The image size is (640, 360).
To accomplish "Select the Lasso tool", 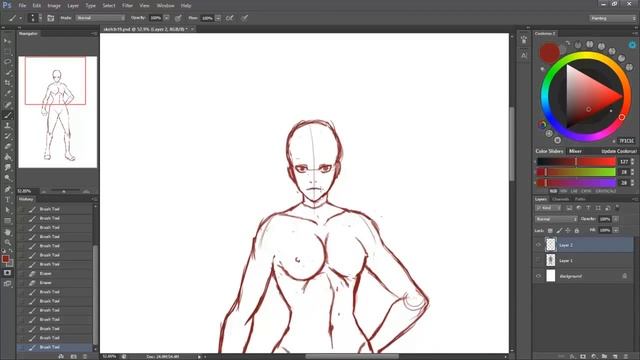I will [x=7, y=62].
